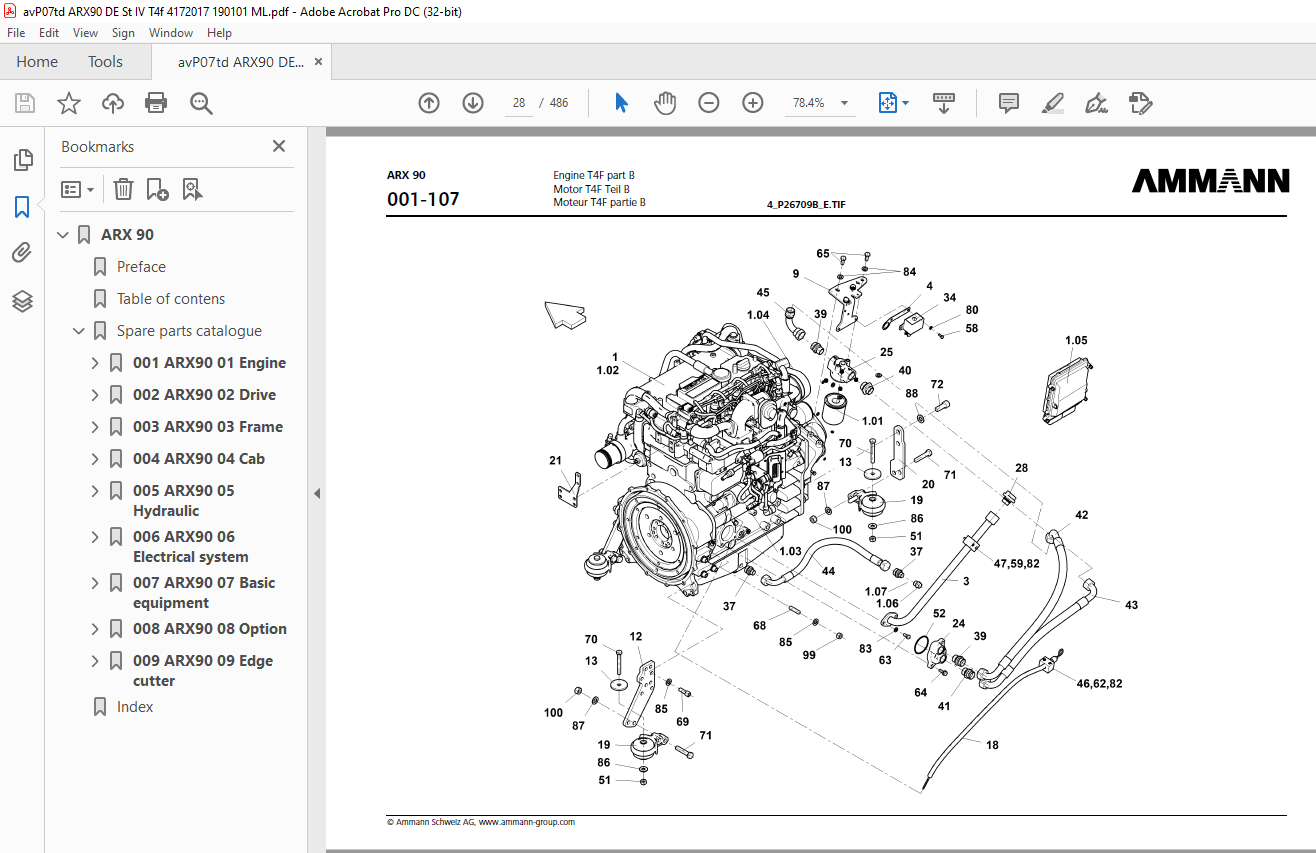Open the Attachments paperclip panel
The width and height of the screenshot is (1316, 853).
click(22, 253)
